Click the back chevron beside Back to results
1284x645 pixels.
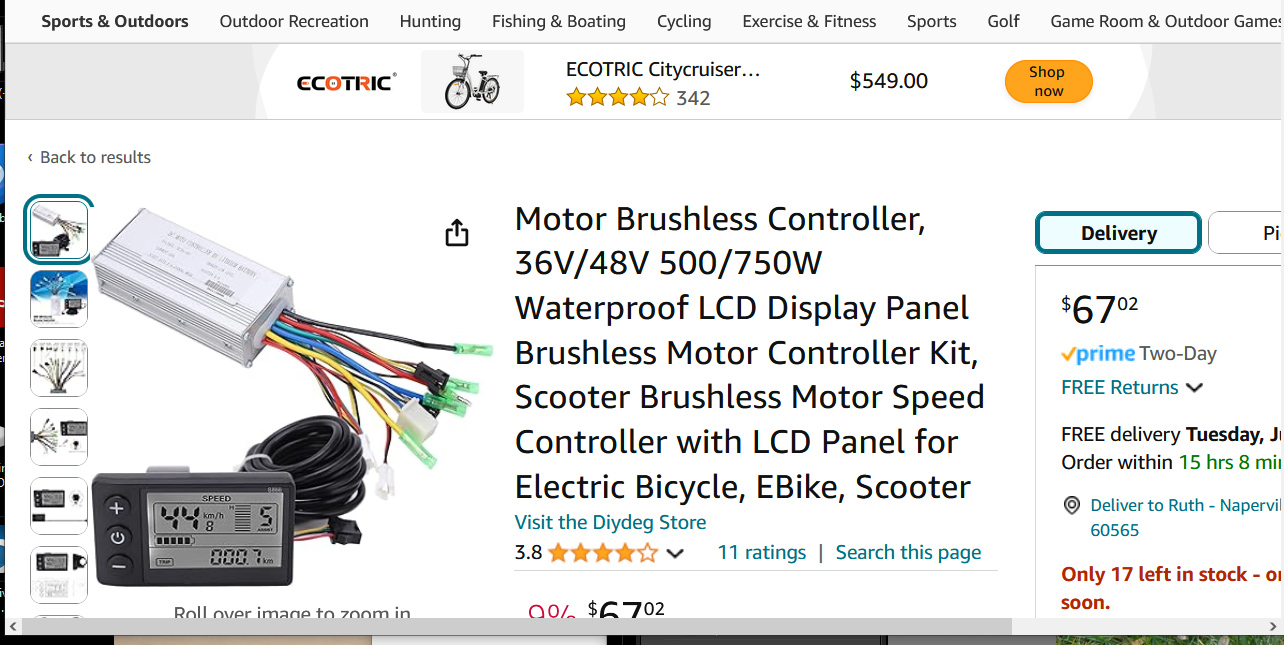click(x=30, y=157)
